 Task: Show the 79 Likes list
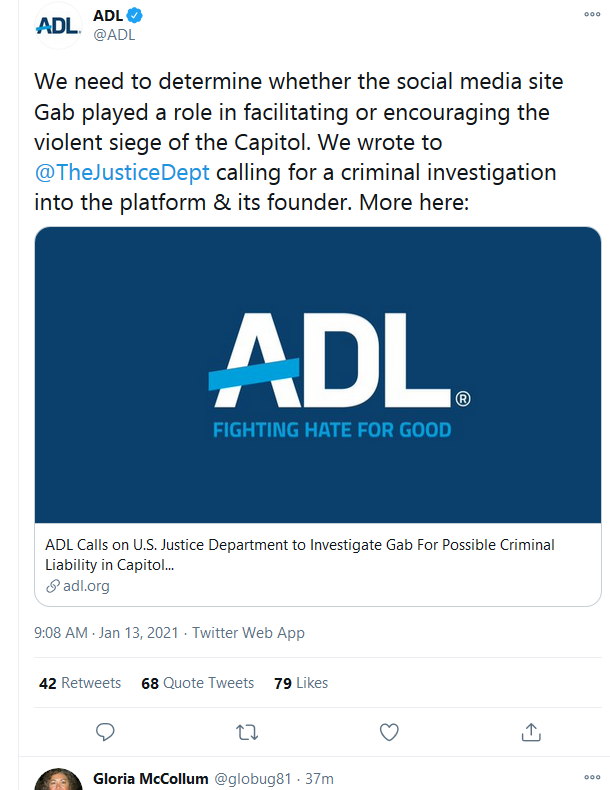pos(300,683)
